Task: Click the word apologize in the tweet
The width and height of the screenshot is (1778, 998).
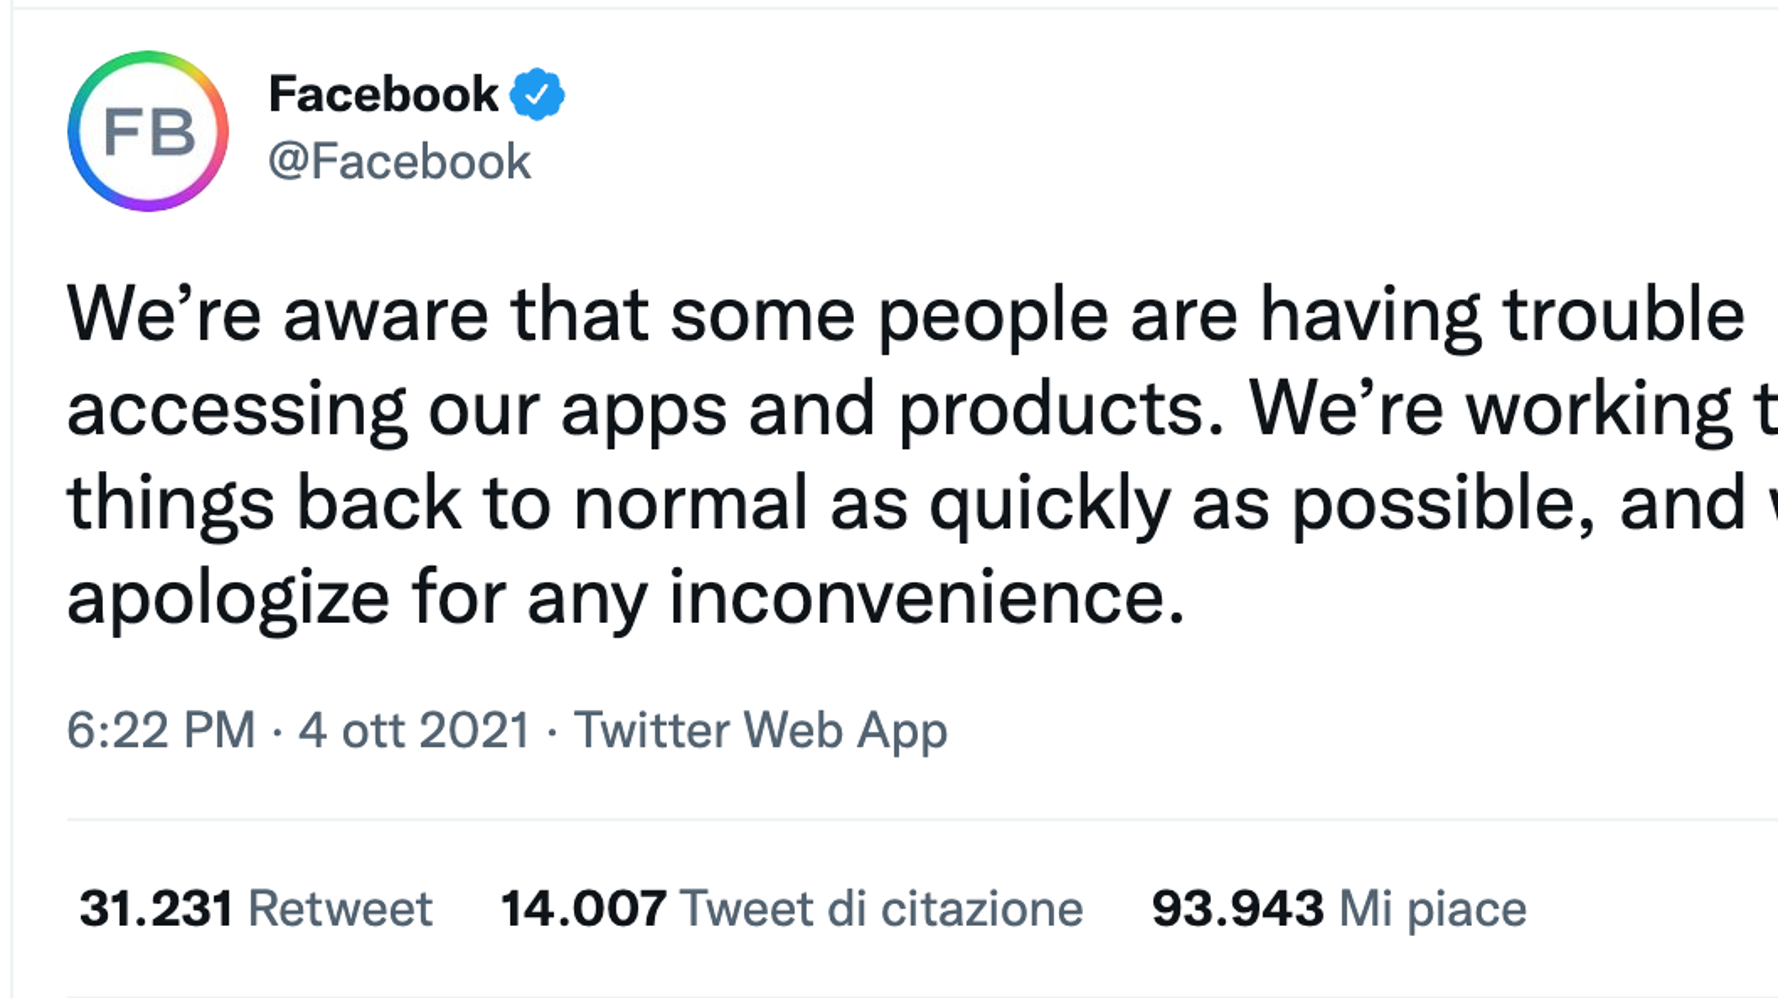Action: coord(228,598)
